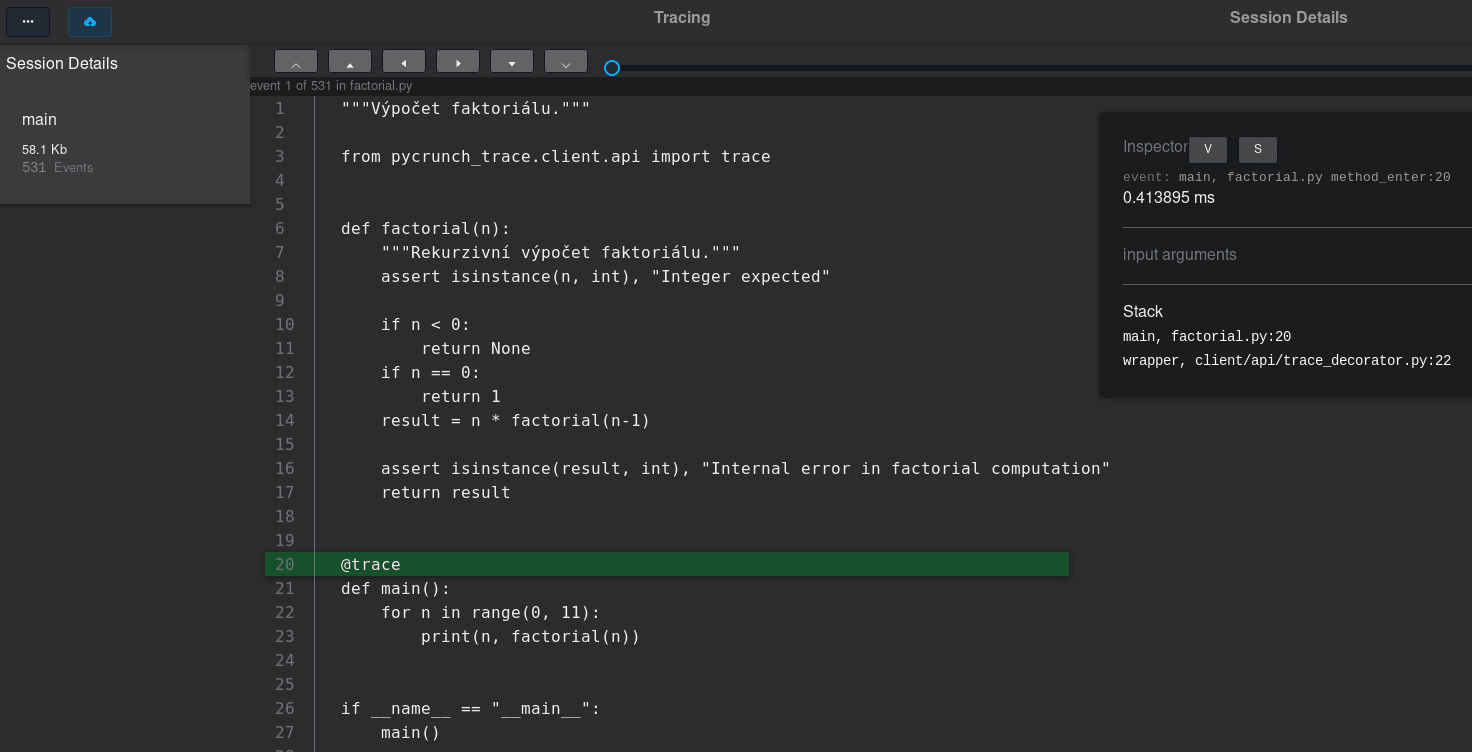Select the main session entry
The height and width of the screenshot is (752, 1472).
(x=40, y=120)
